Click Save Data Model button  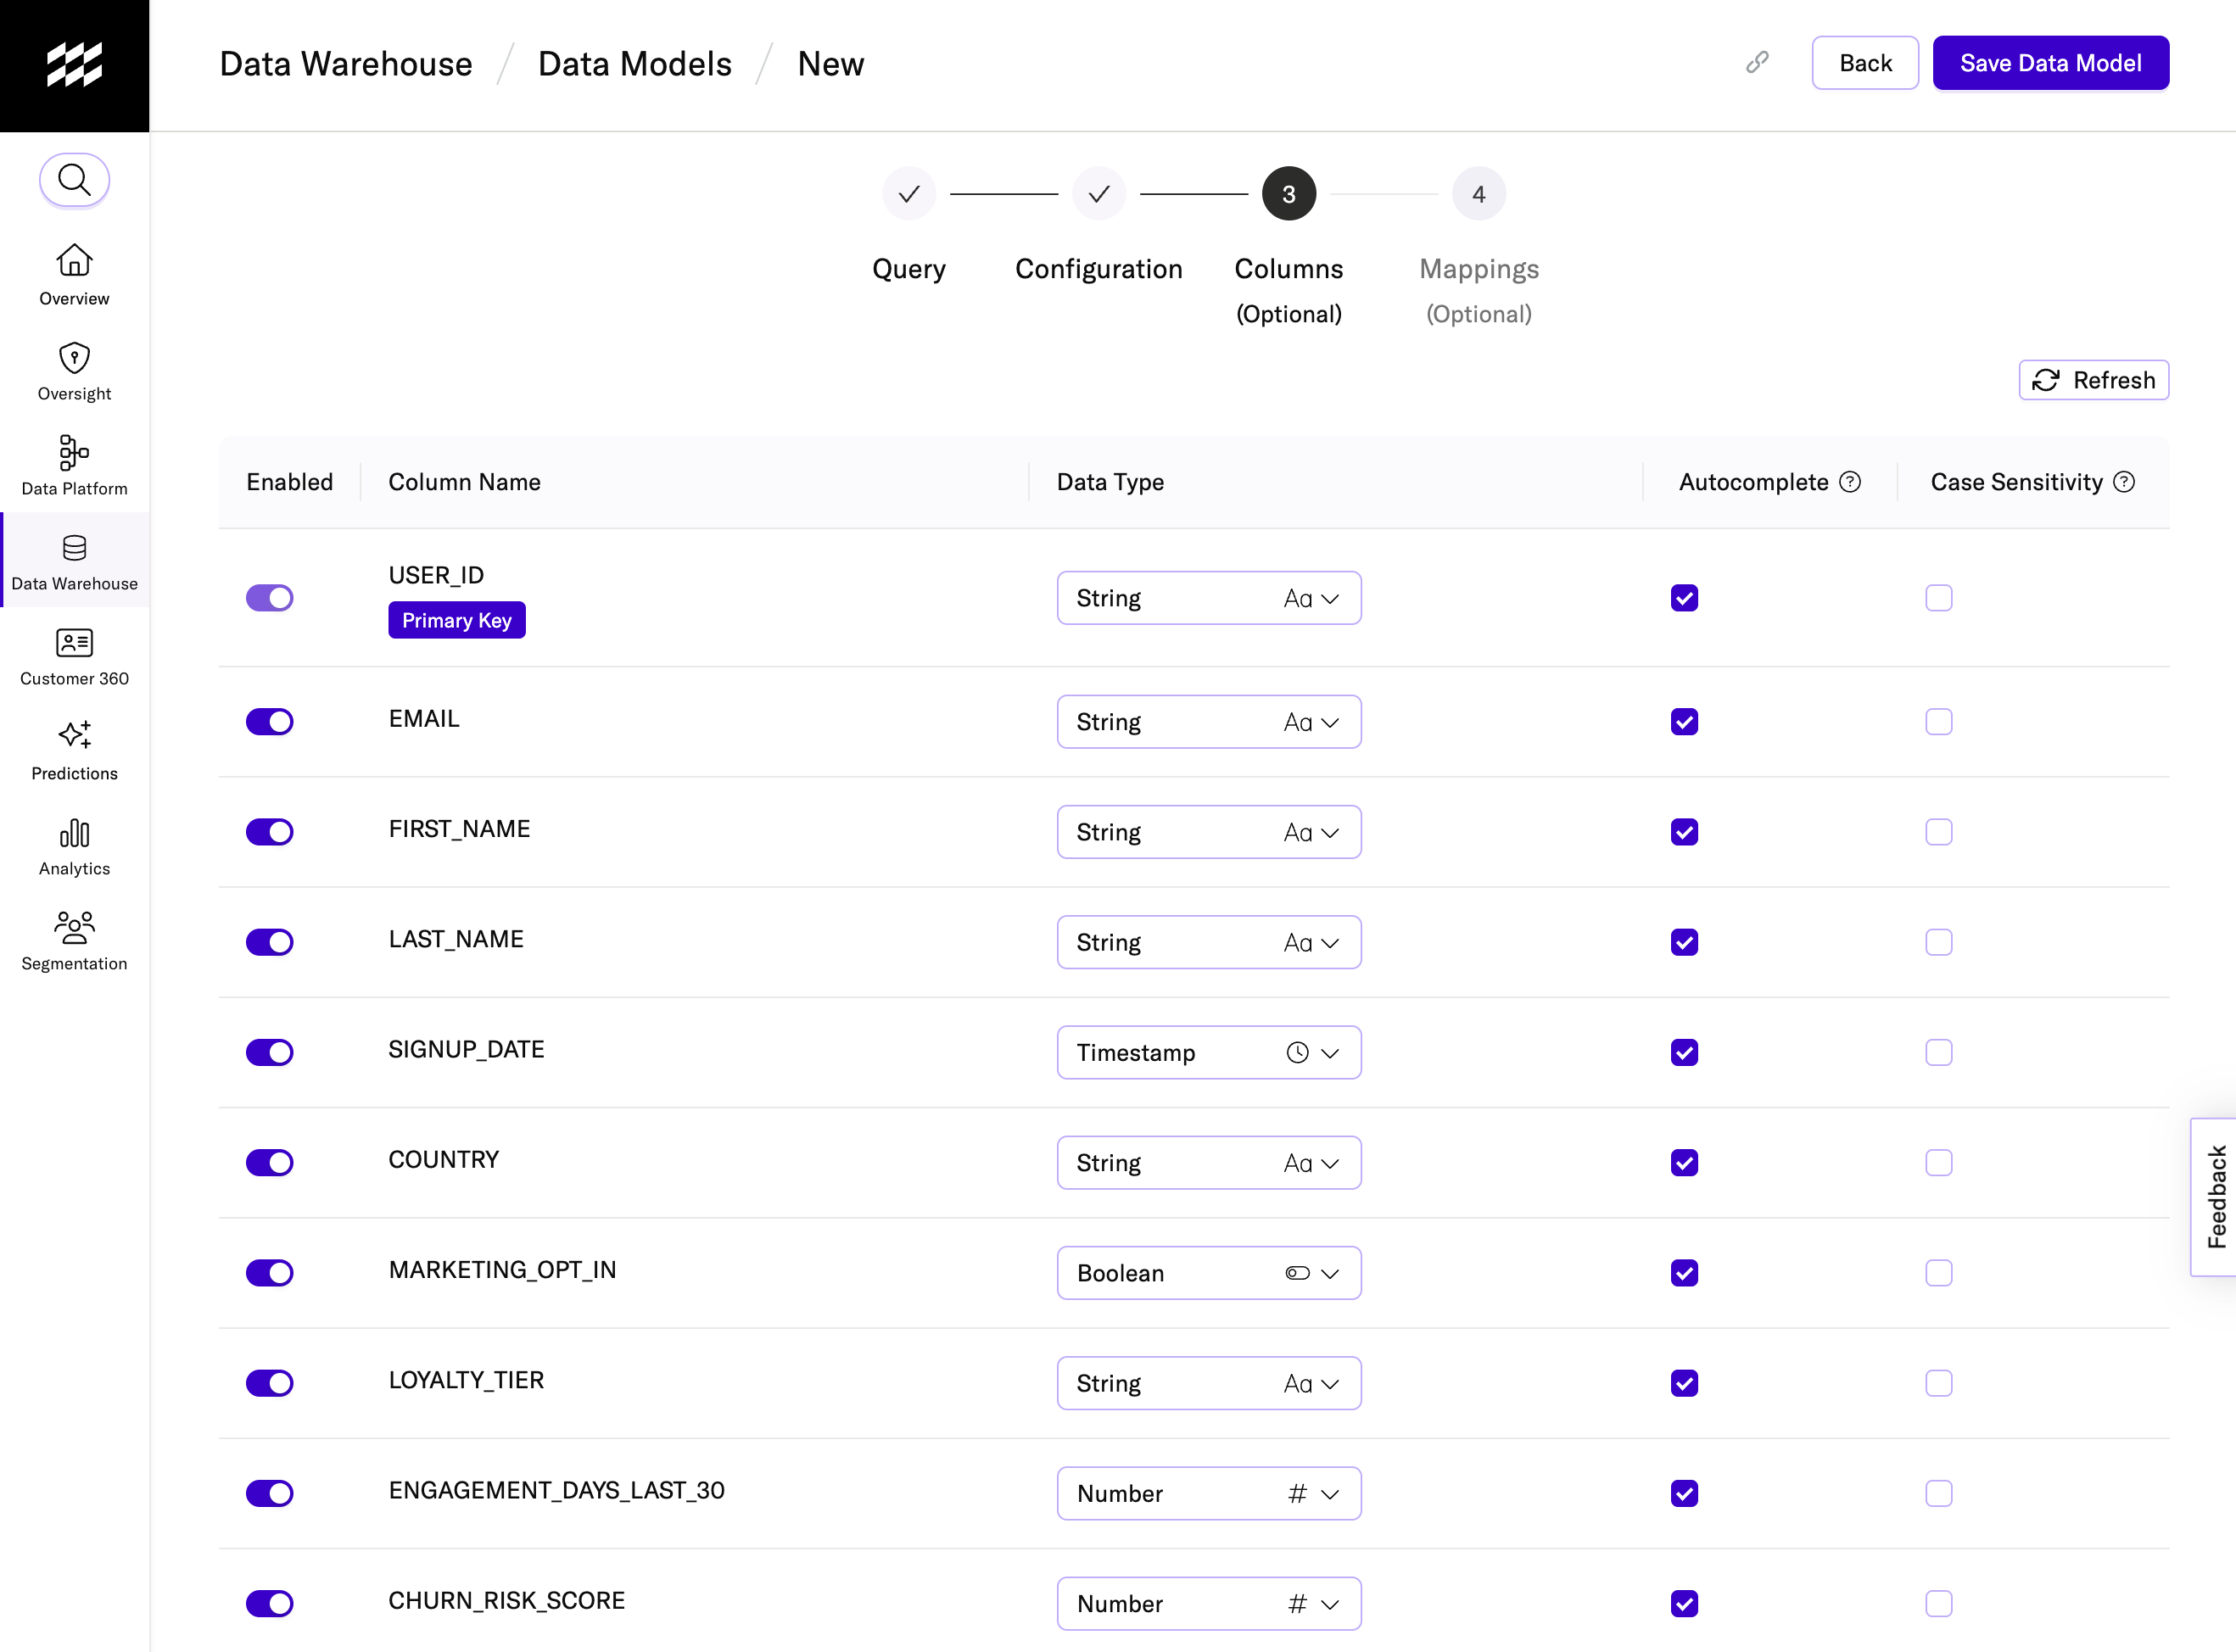tap(2050, 63)
